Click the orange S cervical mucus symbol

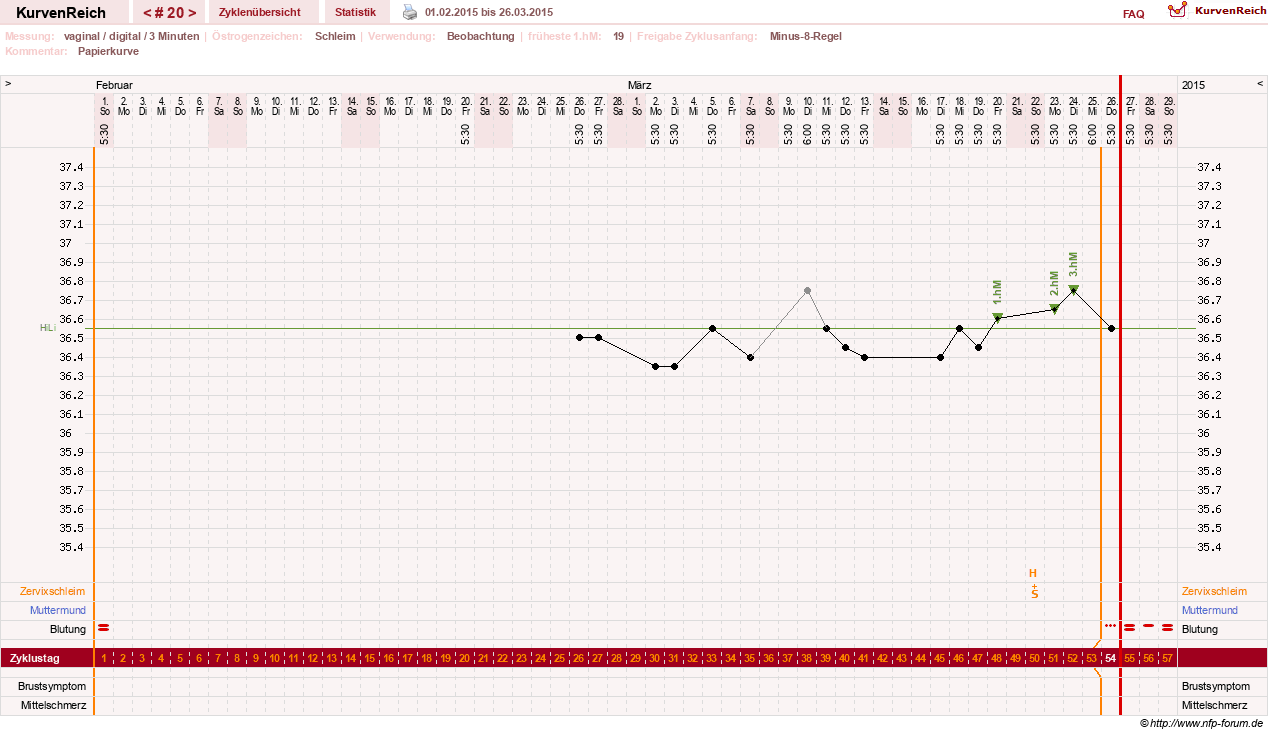click(x=1035, y=593)
